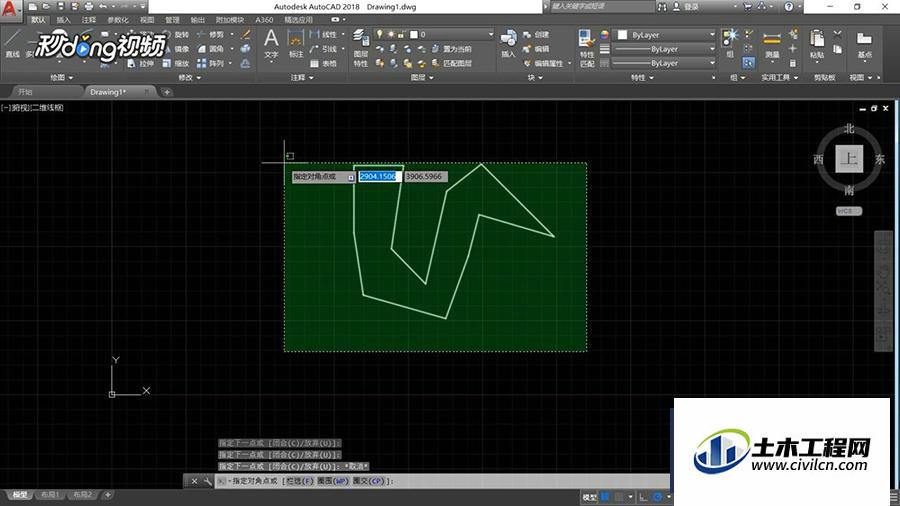Screen dimensions: 900x506
Task: Click the new drawing tab plus button
Action: point(166,92)
